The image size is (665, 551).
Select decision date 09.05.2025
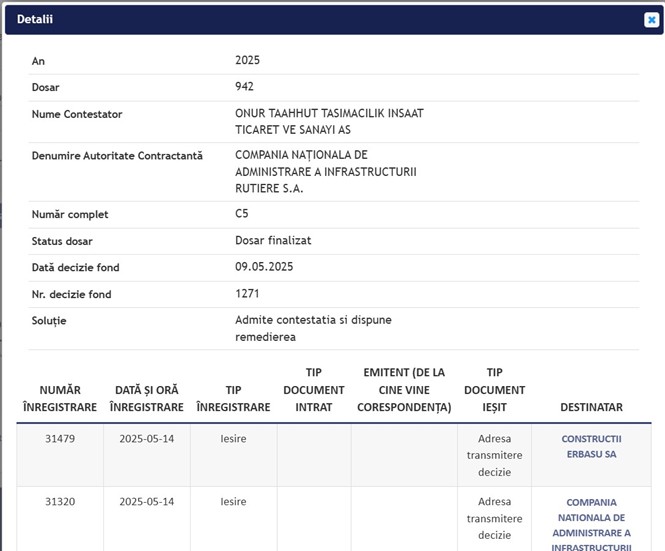pos(264,267)
